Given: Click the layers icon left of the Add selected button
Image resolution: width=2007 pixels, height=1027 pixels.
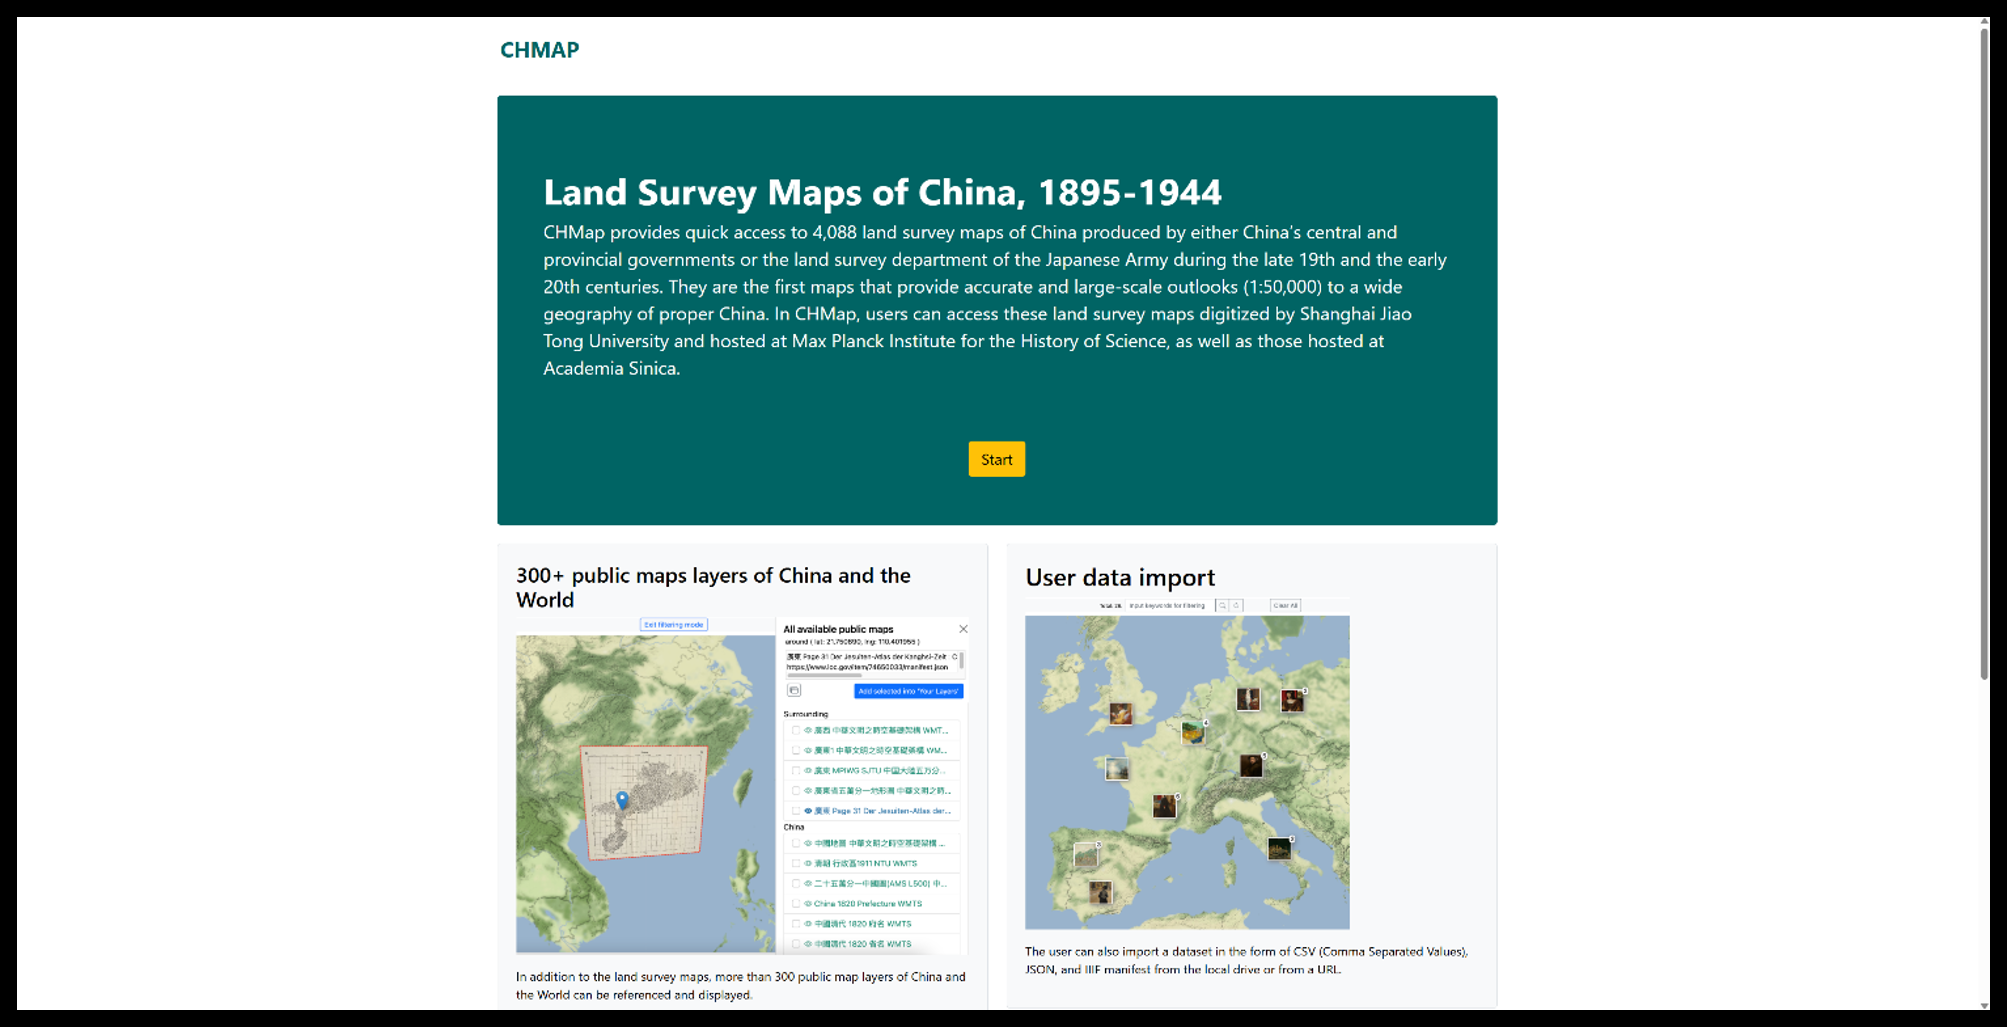Looking at the screenshot, I should click(794, 690).
